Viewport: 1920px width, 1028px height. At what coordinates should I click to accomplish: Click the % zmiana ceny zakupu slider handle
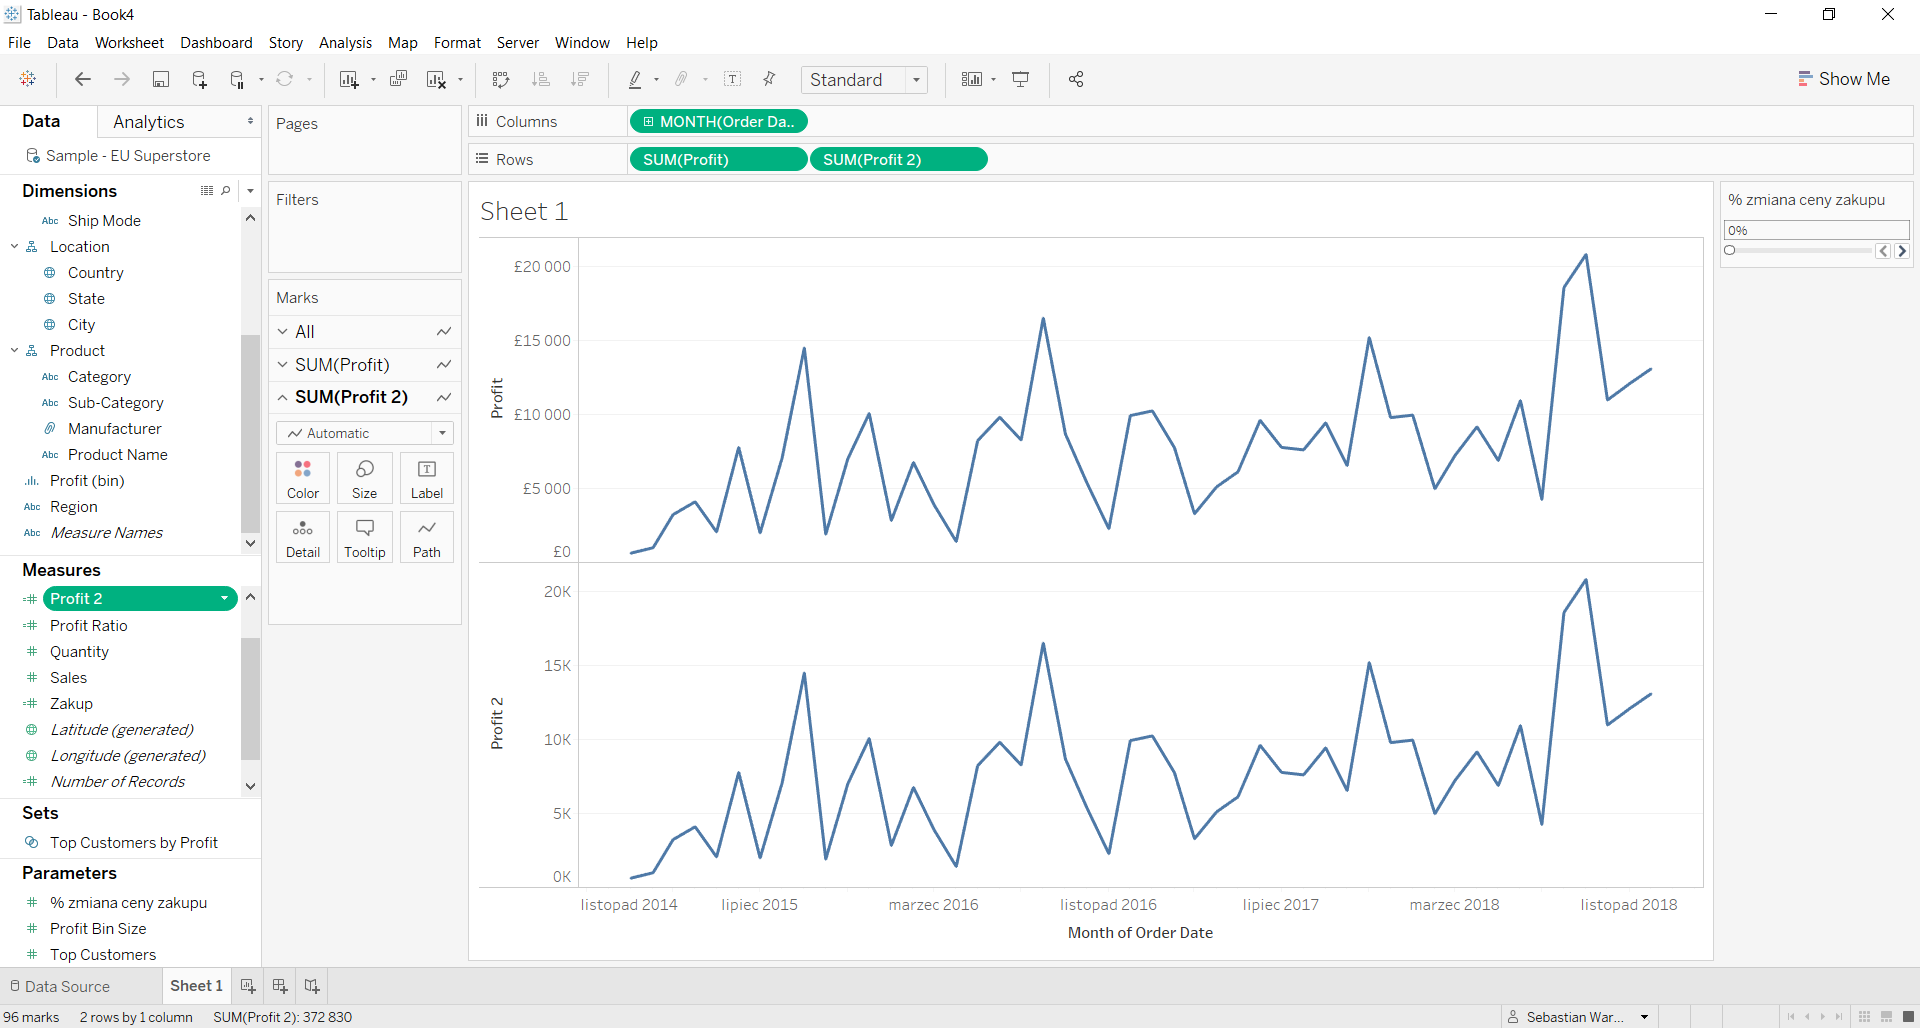coord(1729,251)
